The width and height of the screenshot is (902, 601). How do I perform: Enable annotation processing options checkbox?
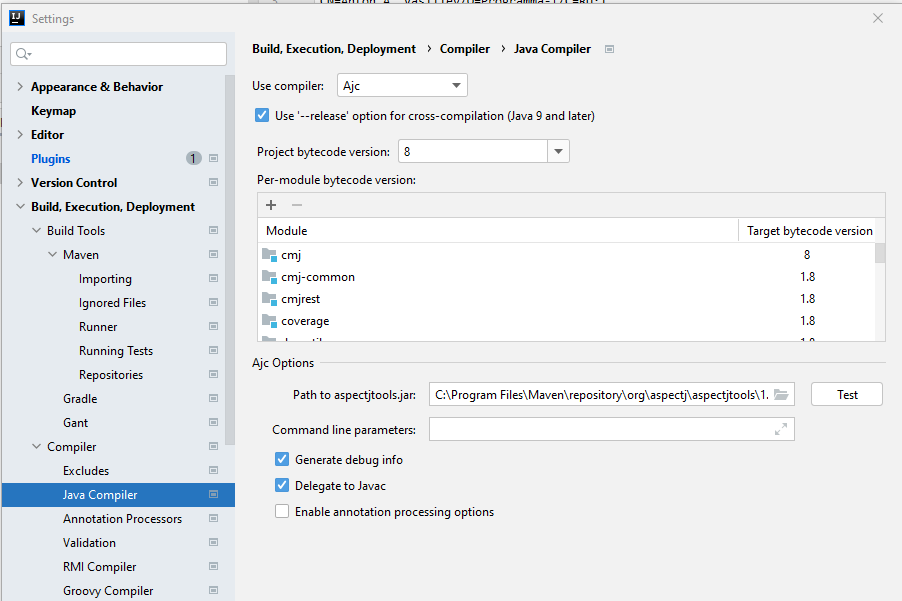[282, 511]
